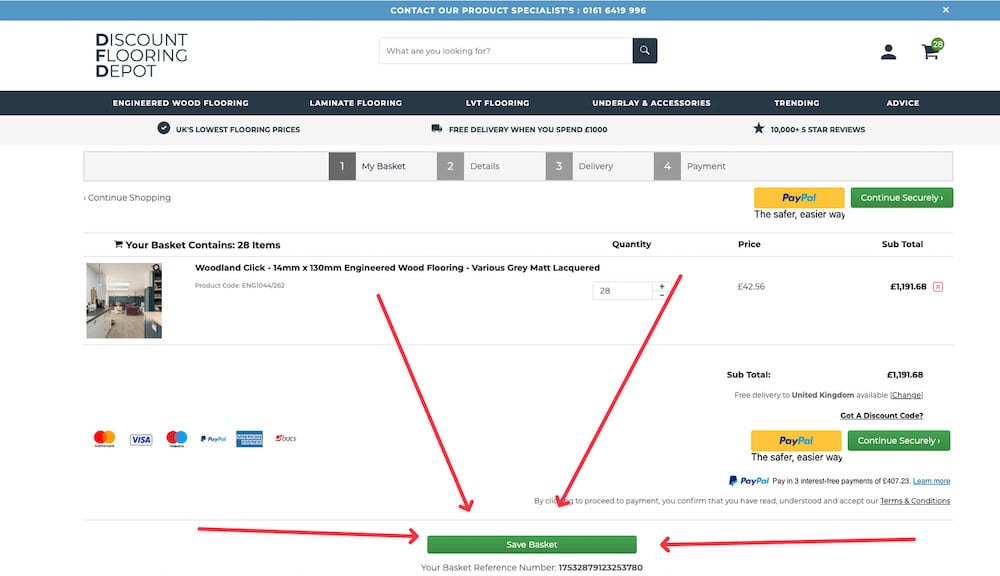Open the user account icon
The height and width of the screenshot is (576, 1000).
[x=888, y=52]
